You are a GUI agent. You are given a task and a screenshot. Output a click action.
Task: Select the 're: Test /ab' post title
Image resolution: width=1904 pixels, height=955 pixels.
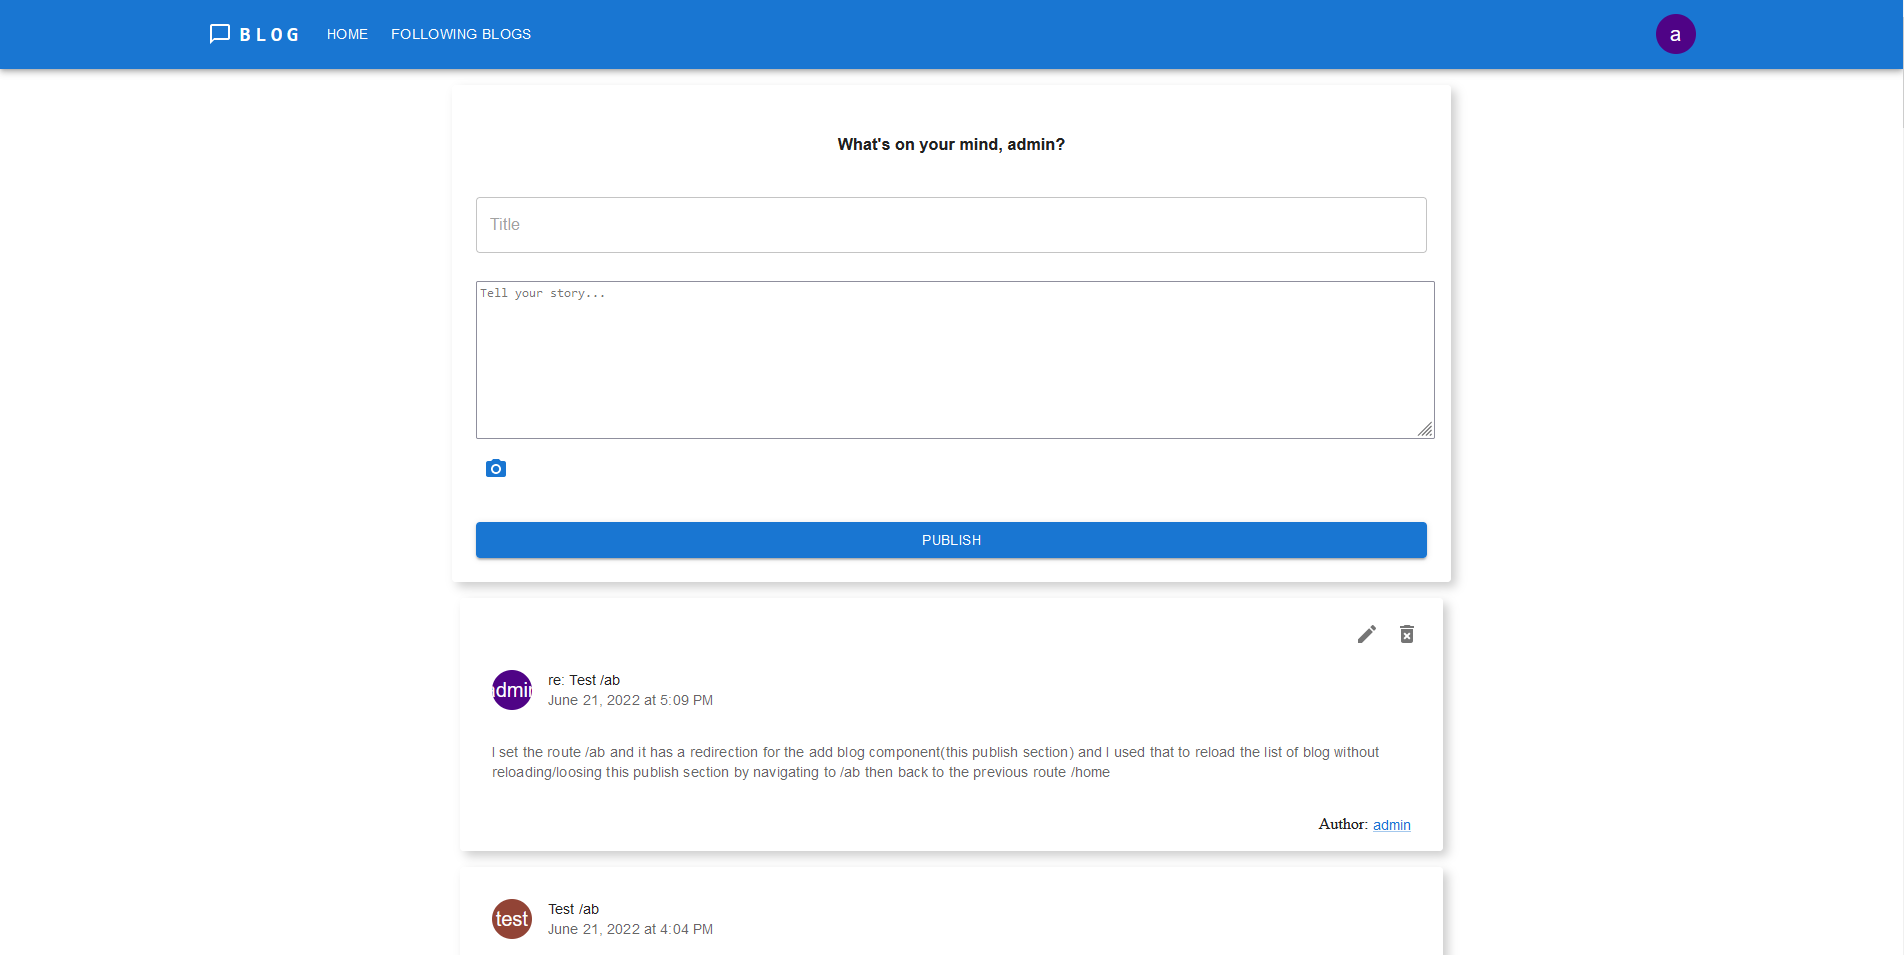tap(584, 680)
